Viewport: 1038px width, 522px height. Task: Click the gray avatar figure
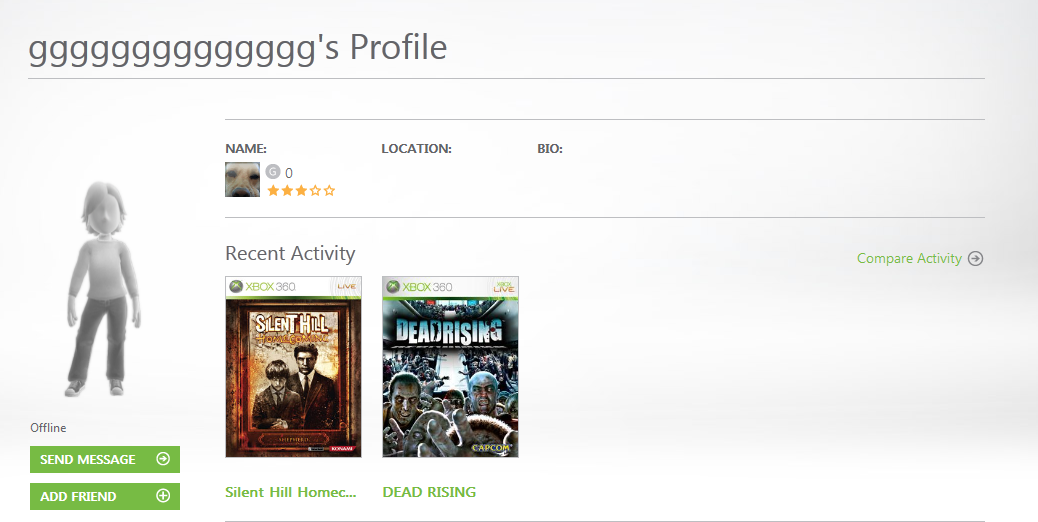[97, 290]
